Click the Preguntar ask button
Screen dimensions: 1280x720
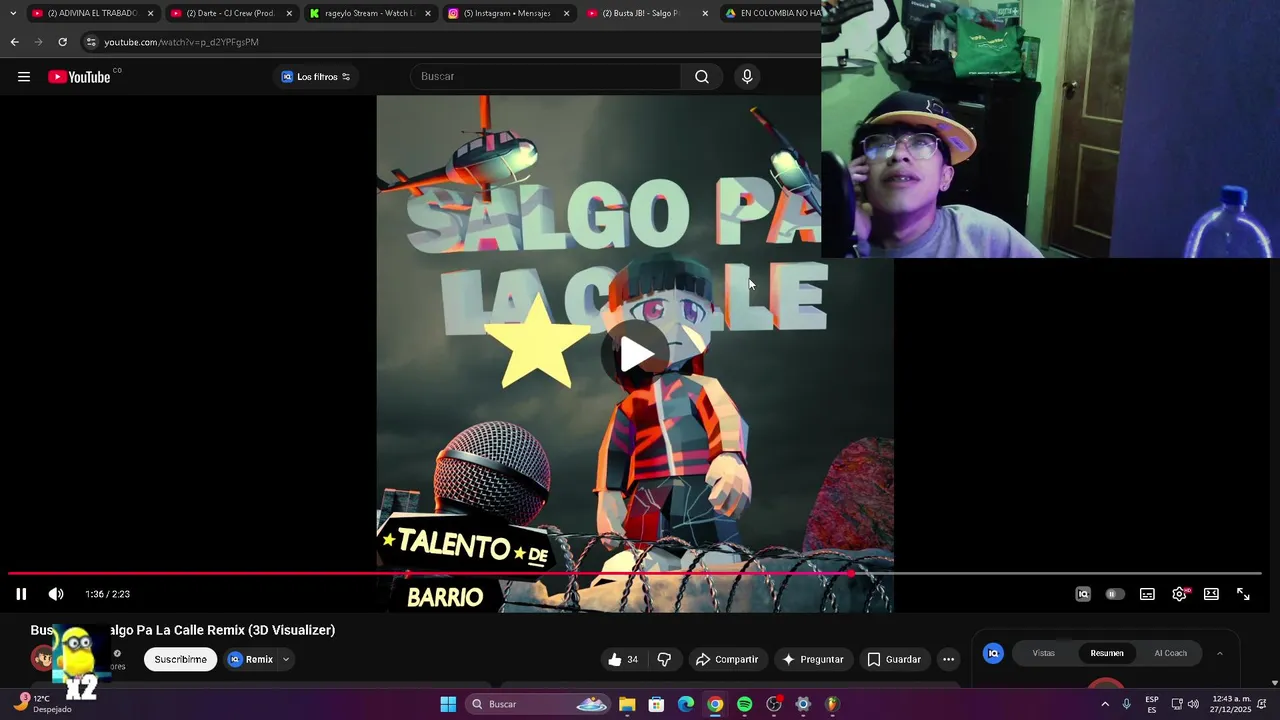tap(813, 659)
